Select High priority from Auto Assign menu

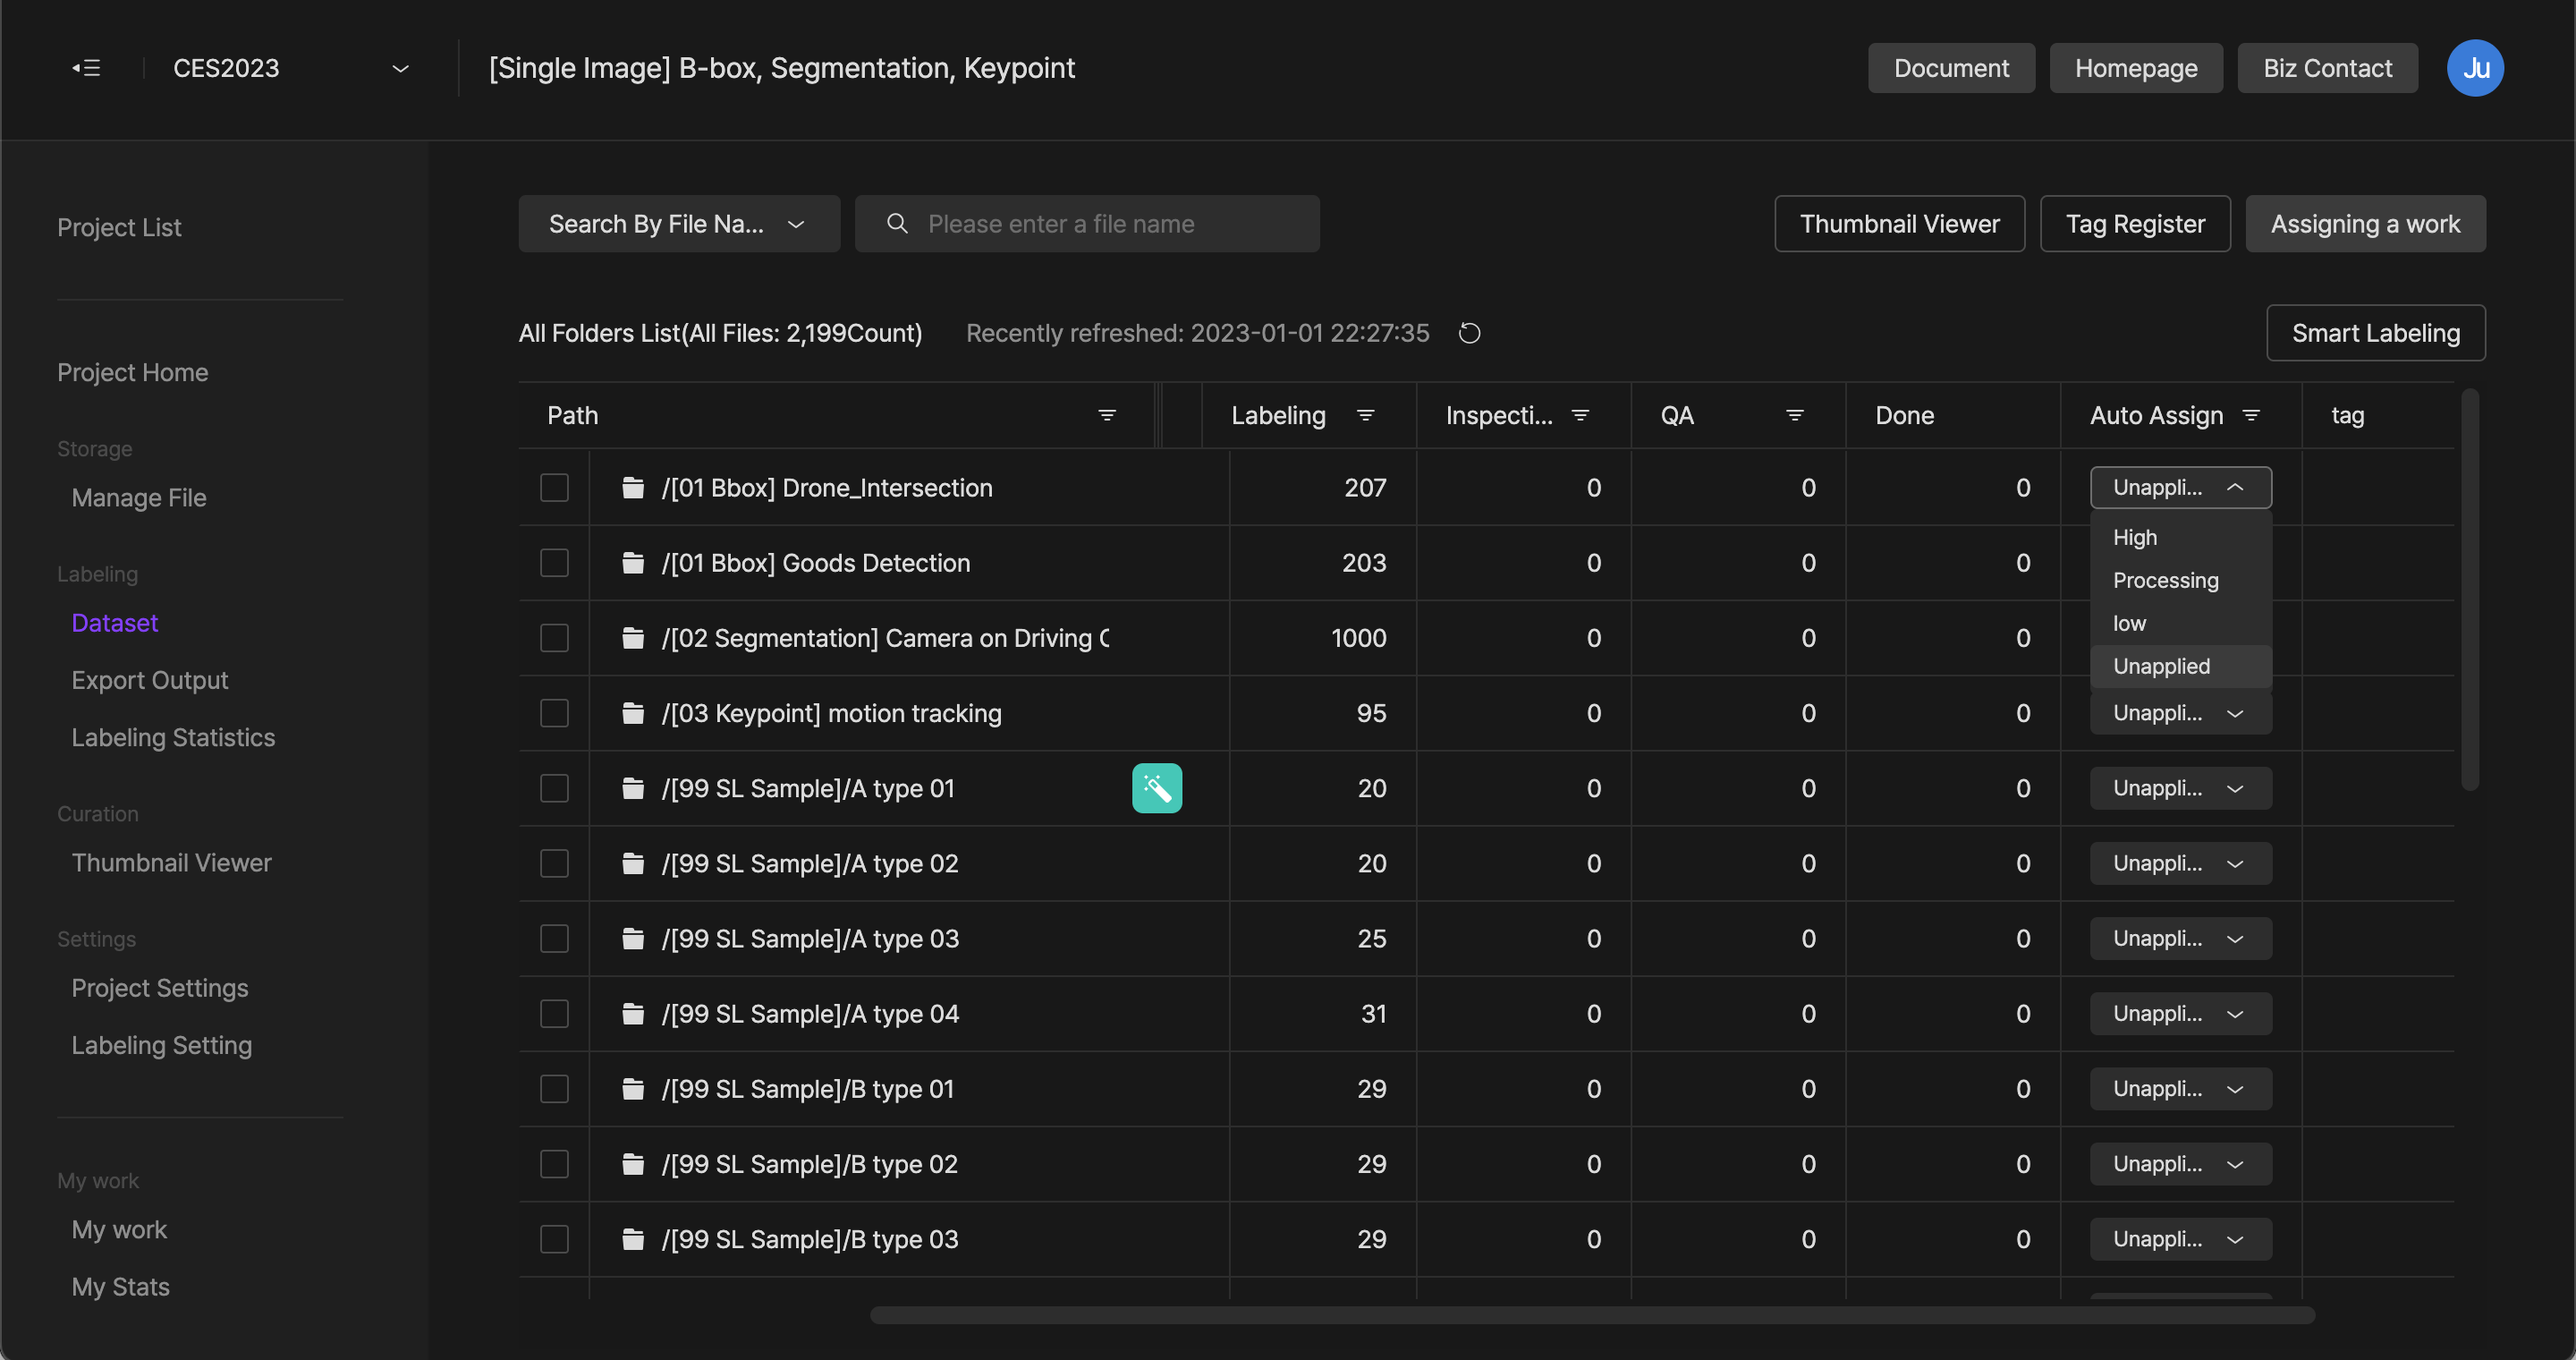(x=2135, y=537)
